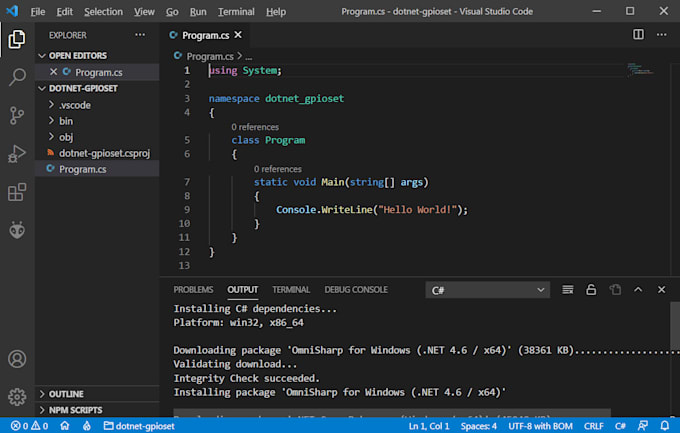Expand the .vscode folder

75,105
